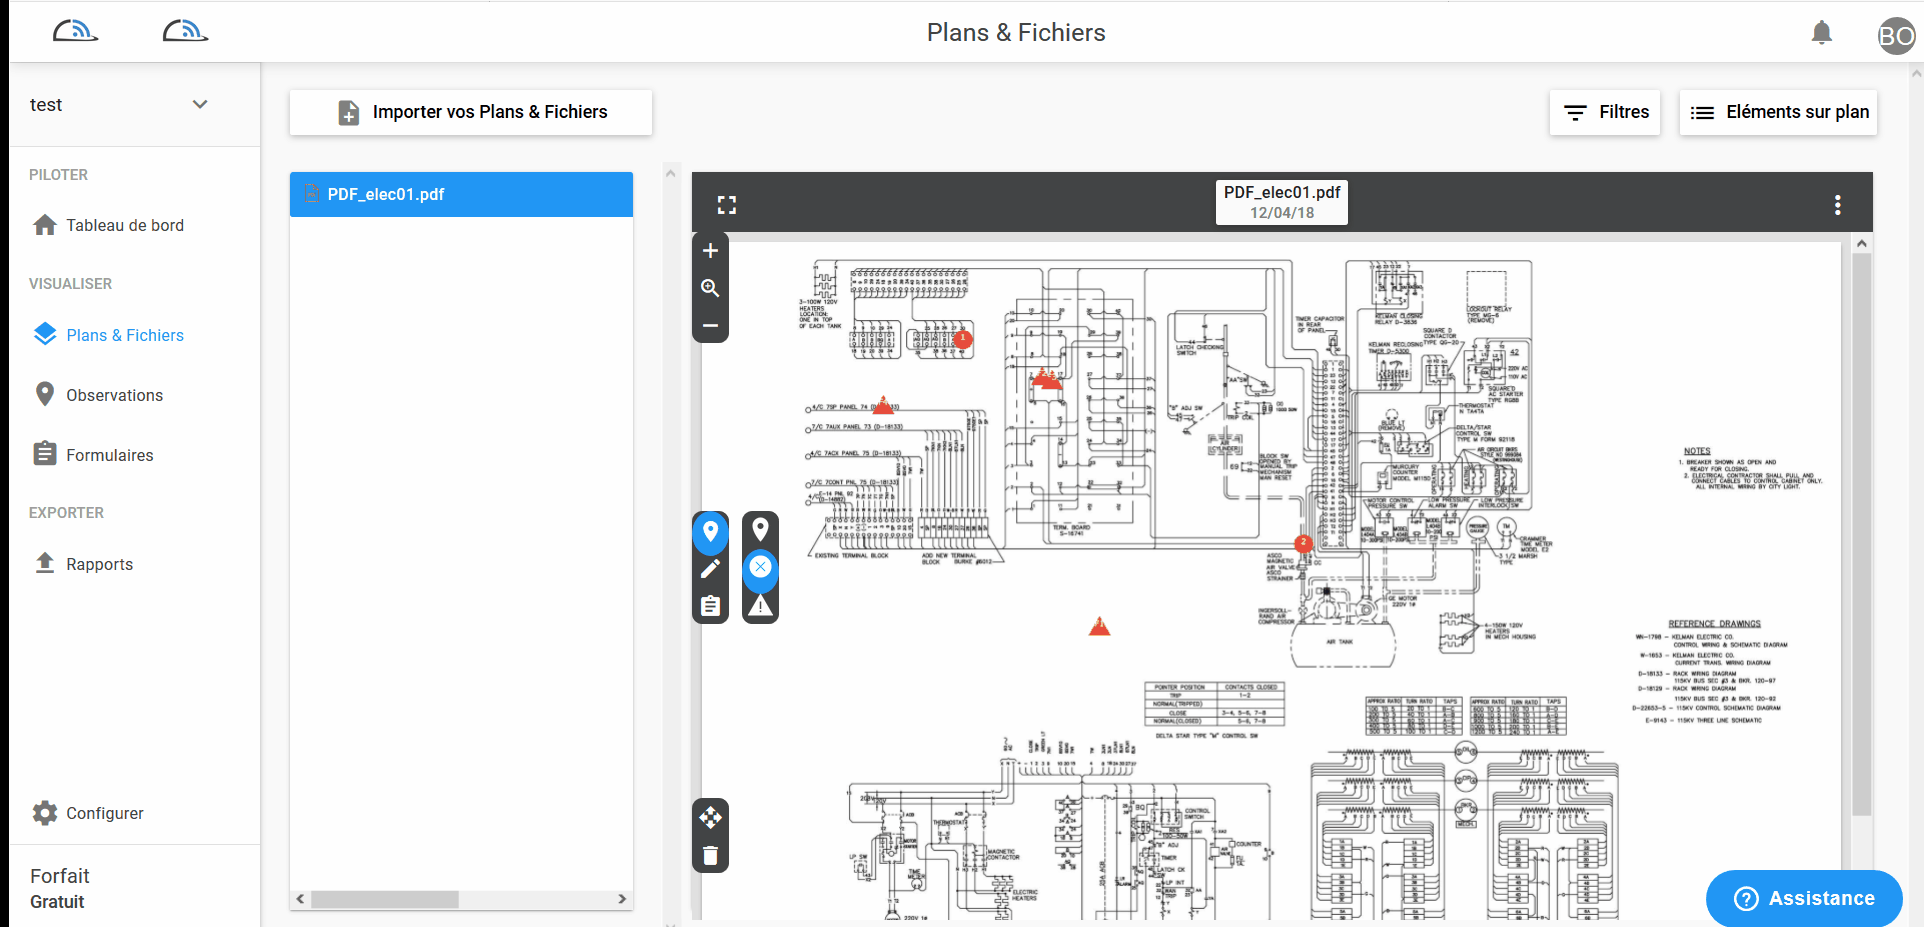Click red observation marker number 2
The image size is (1924, 927).
1304,543
